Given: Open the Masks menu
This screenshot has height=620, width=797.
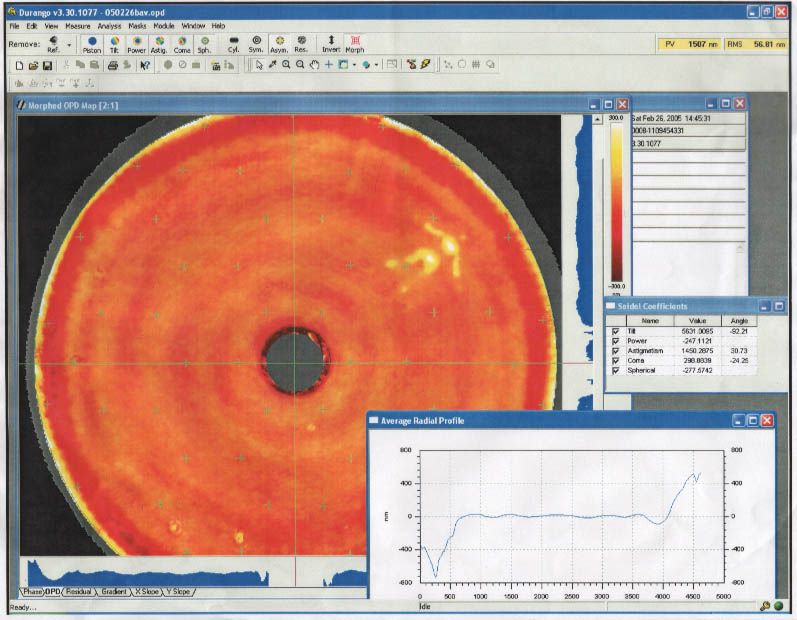Looking at the screenshot, I should pyautogui.click(x=137, y=26).
